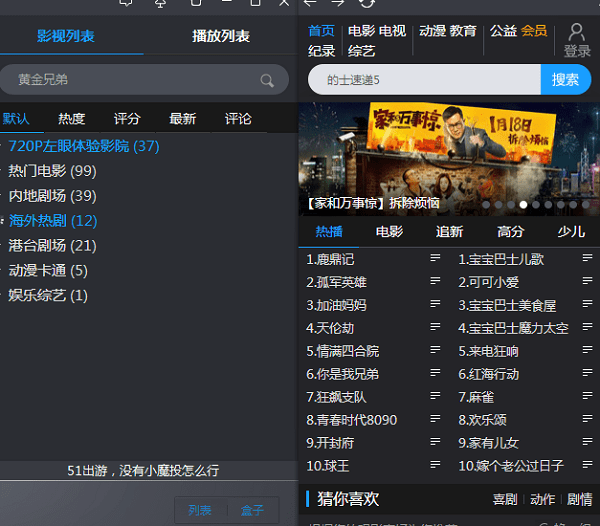This screenshot has width=600, height=526.
Task: Expand 海外热剧 (12) category
Action: click(53, 221)
